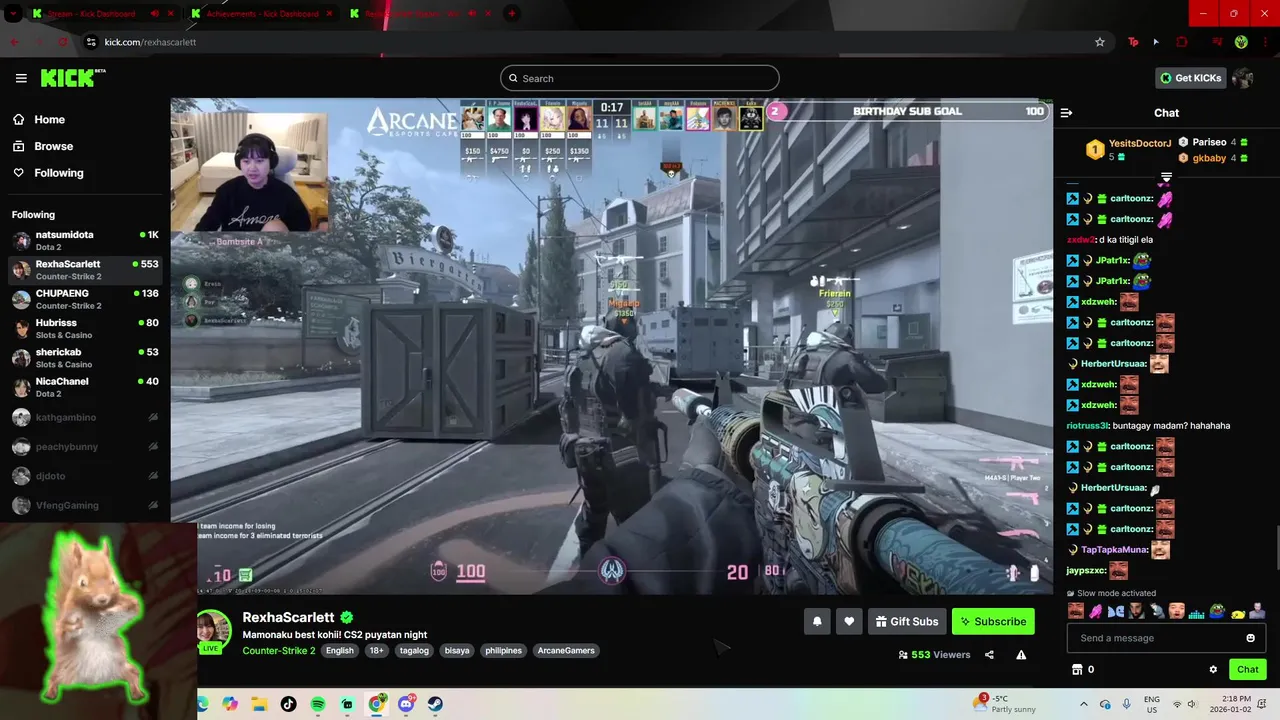
Task: Click the share stream icon
Action: tap(989, 655)
